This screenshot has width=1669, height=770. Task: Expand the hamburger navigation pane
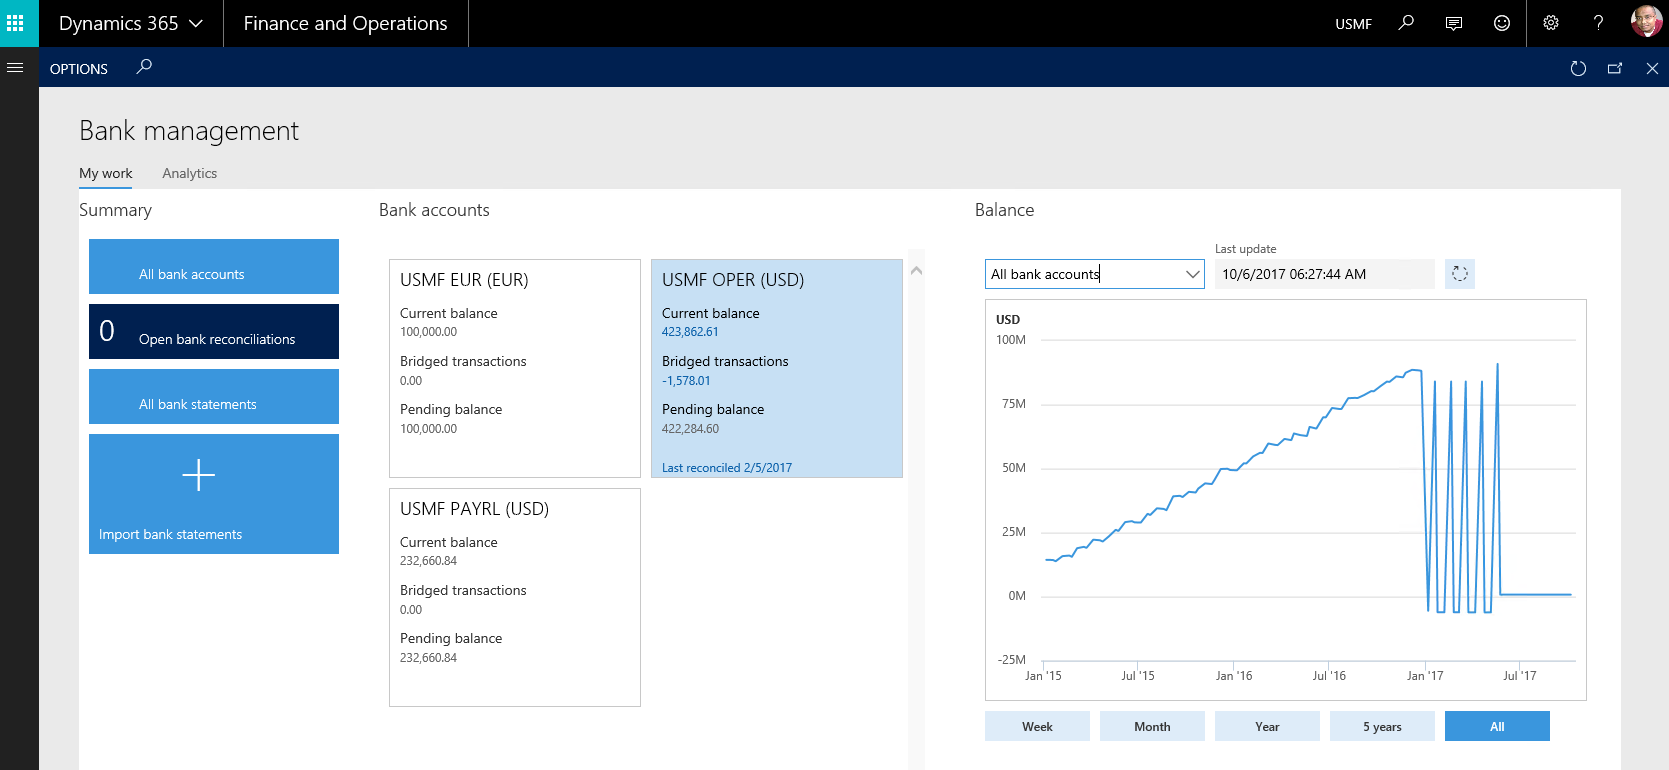[x=15, y=68]
